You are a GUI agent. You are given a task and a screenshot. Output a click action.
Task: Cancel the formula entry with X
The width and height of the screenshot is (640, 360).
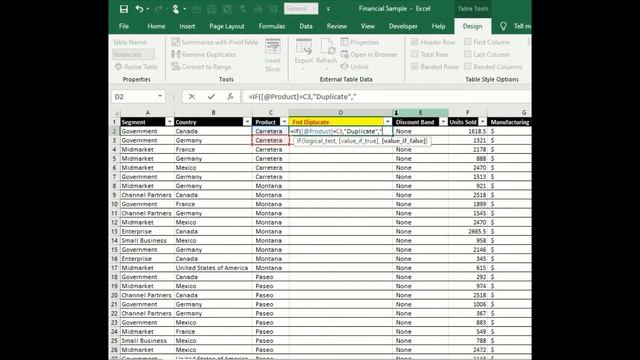click(191, 97)
